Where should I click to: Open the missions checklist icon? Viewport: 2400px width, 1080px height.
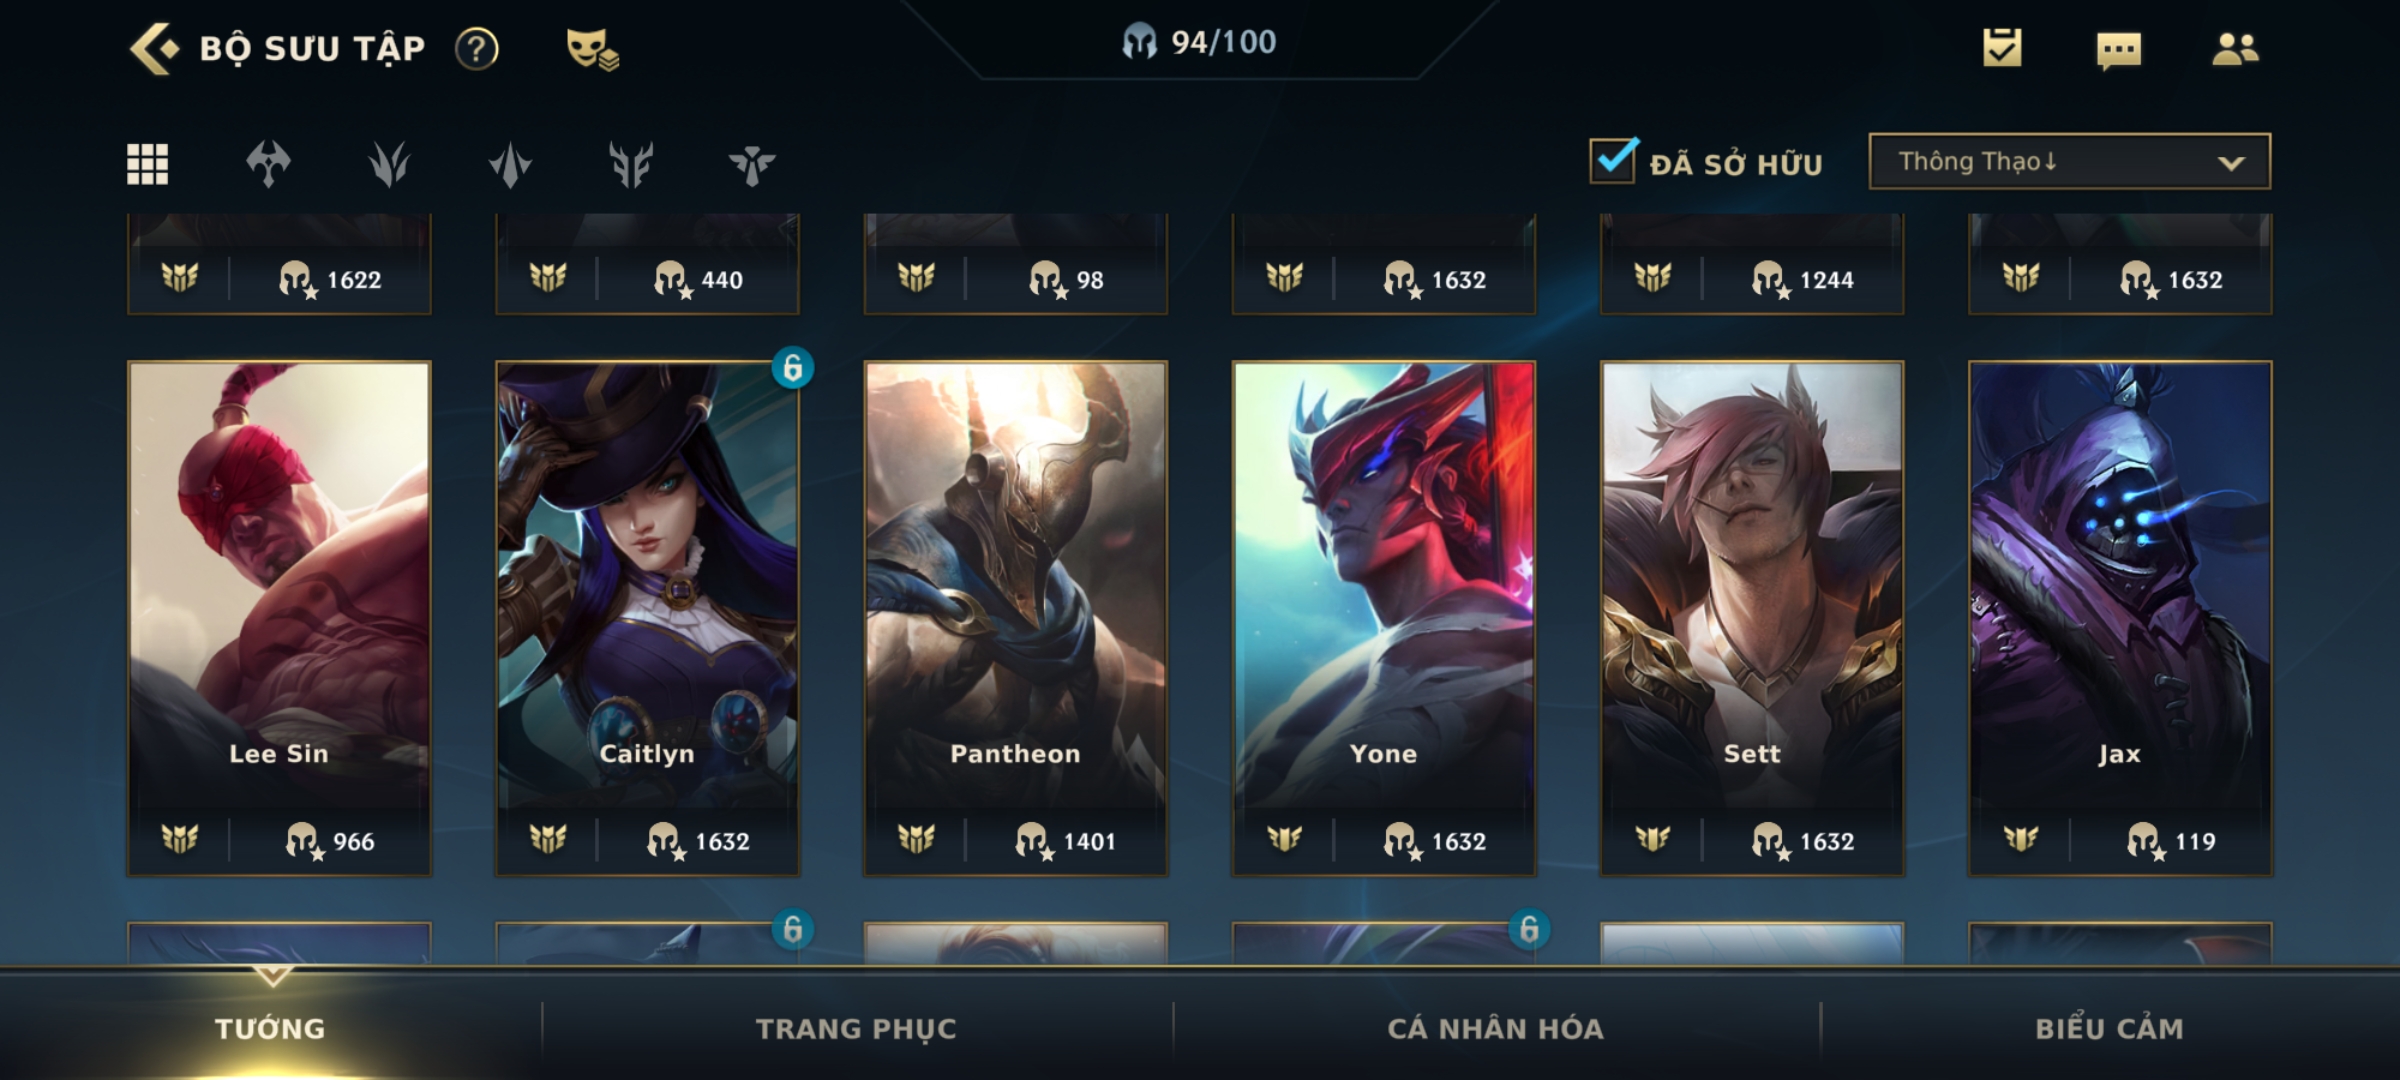tap(2002, 47)
